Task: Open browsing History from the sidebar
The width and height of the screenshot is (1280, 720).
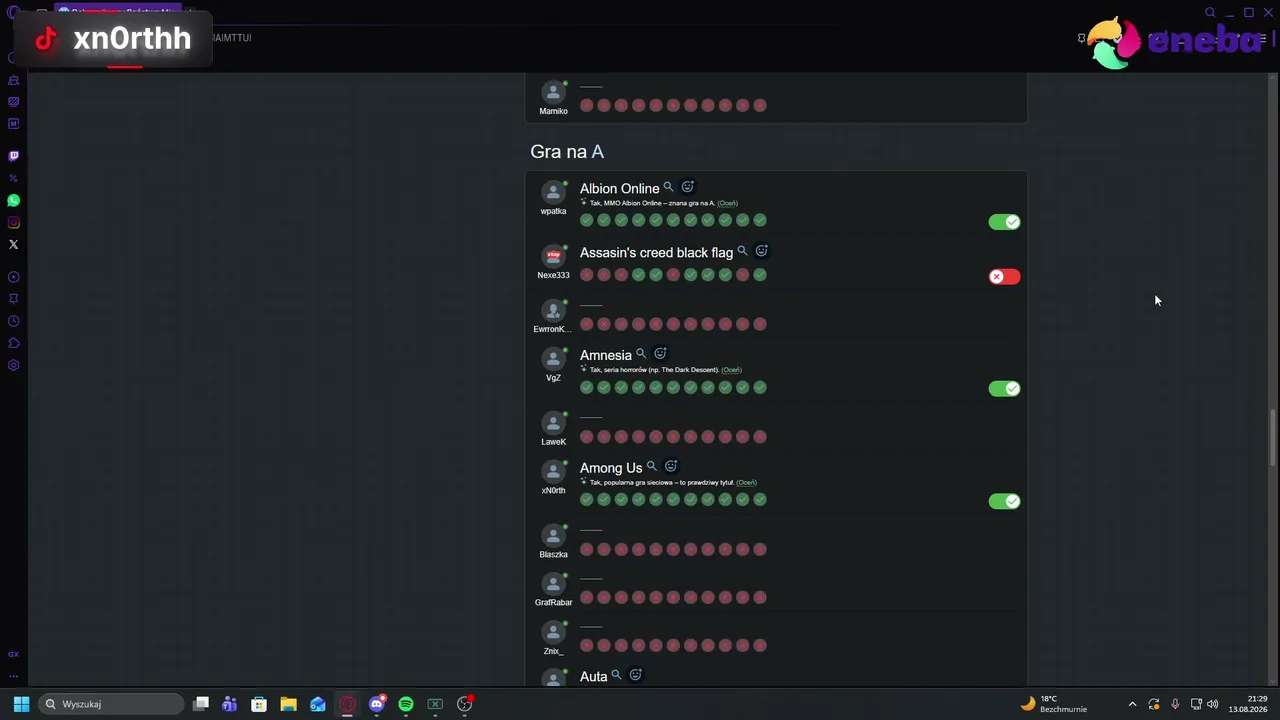Action: [x=14, y=321]
